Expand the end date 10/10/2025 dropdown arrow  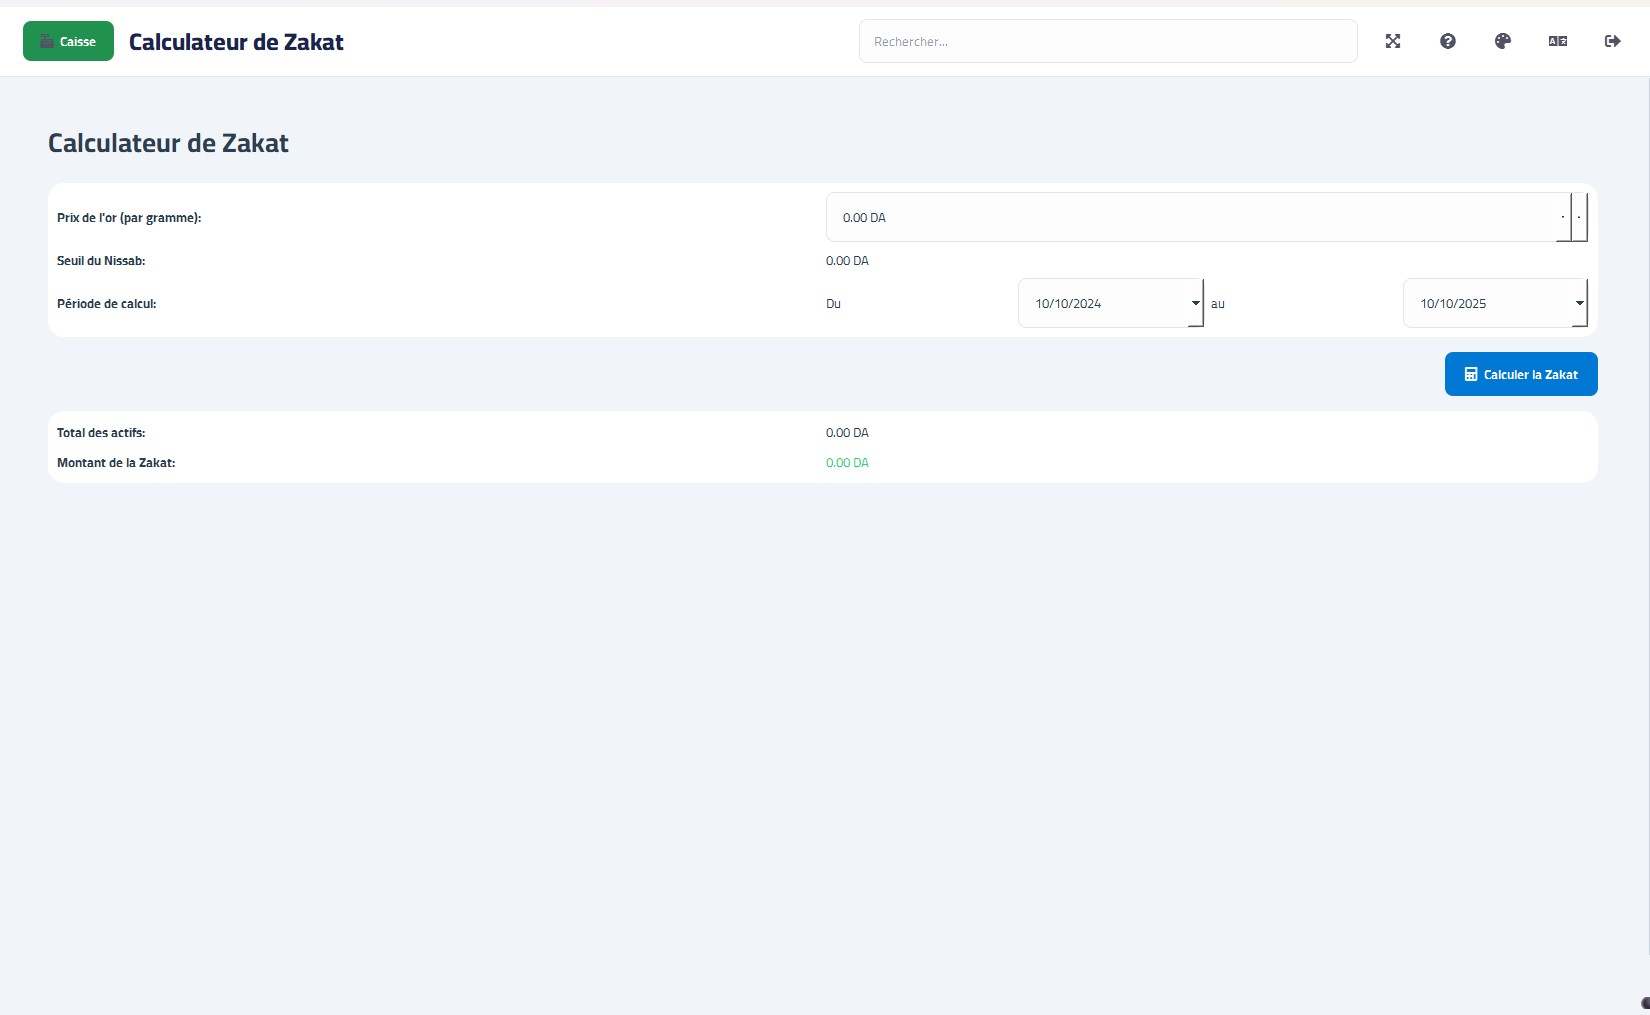point(1579,303)
